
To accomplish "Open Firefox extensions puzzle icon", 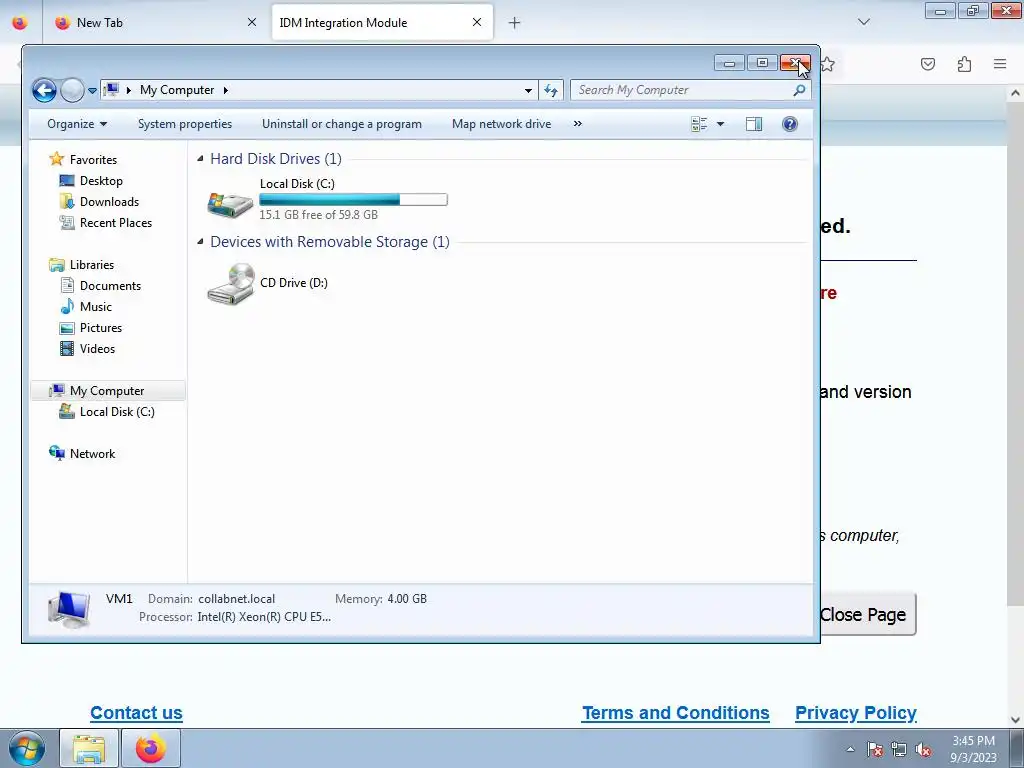I will tap(965, 64).
